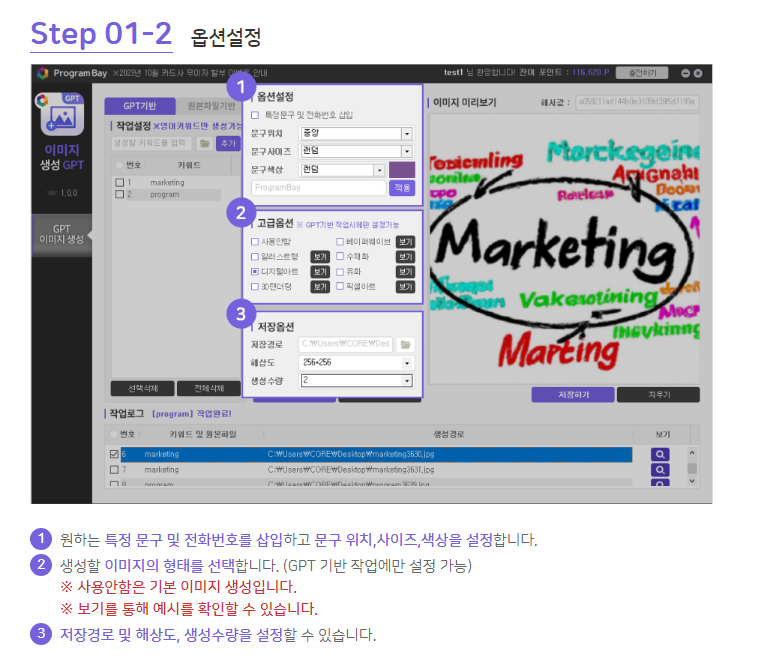
Task: Preview the 픽셀아트 style with 보기
Action: coord(405,286)
